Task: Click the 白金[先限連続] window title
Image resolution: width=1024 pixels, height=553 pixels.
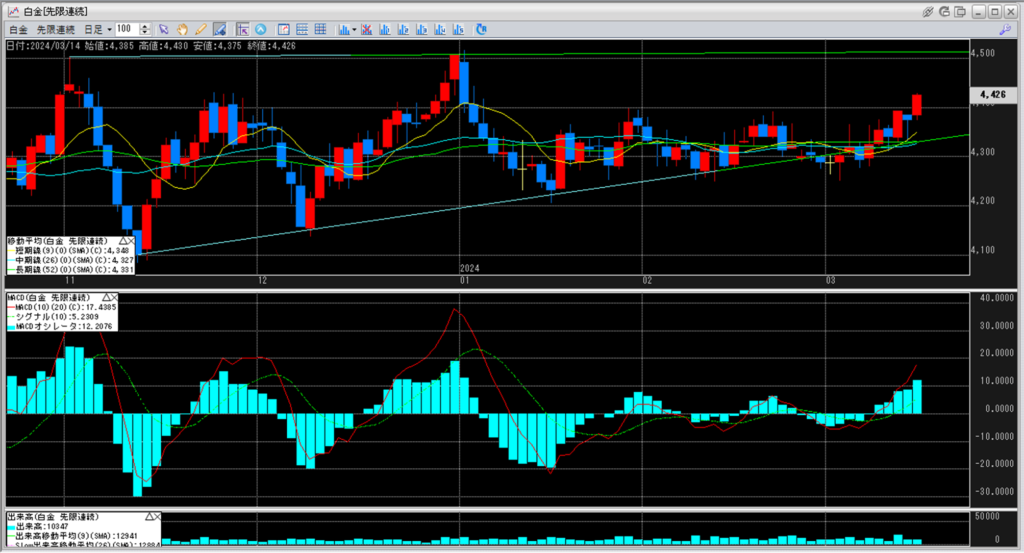Action: coord(56,12)
